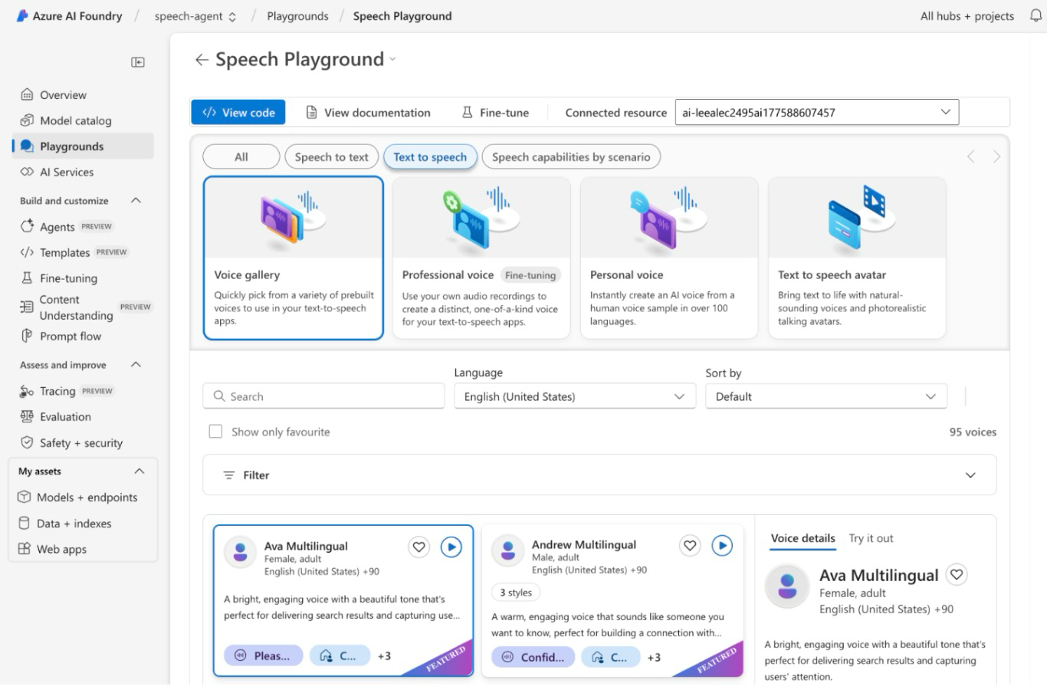The image size is (1048, 694).
Task: Open View documentation link
Action: (368, 112)
